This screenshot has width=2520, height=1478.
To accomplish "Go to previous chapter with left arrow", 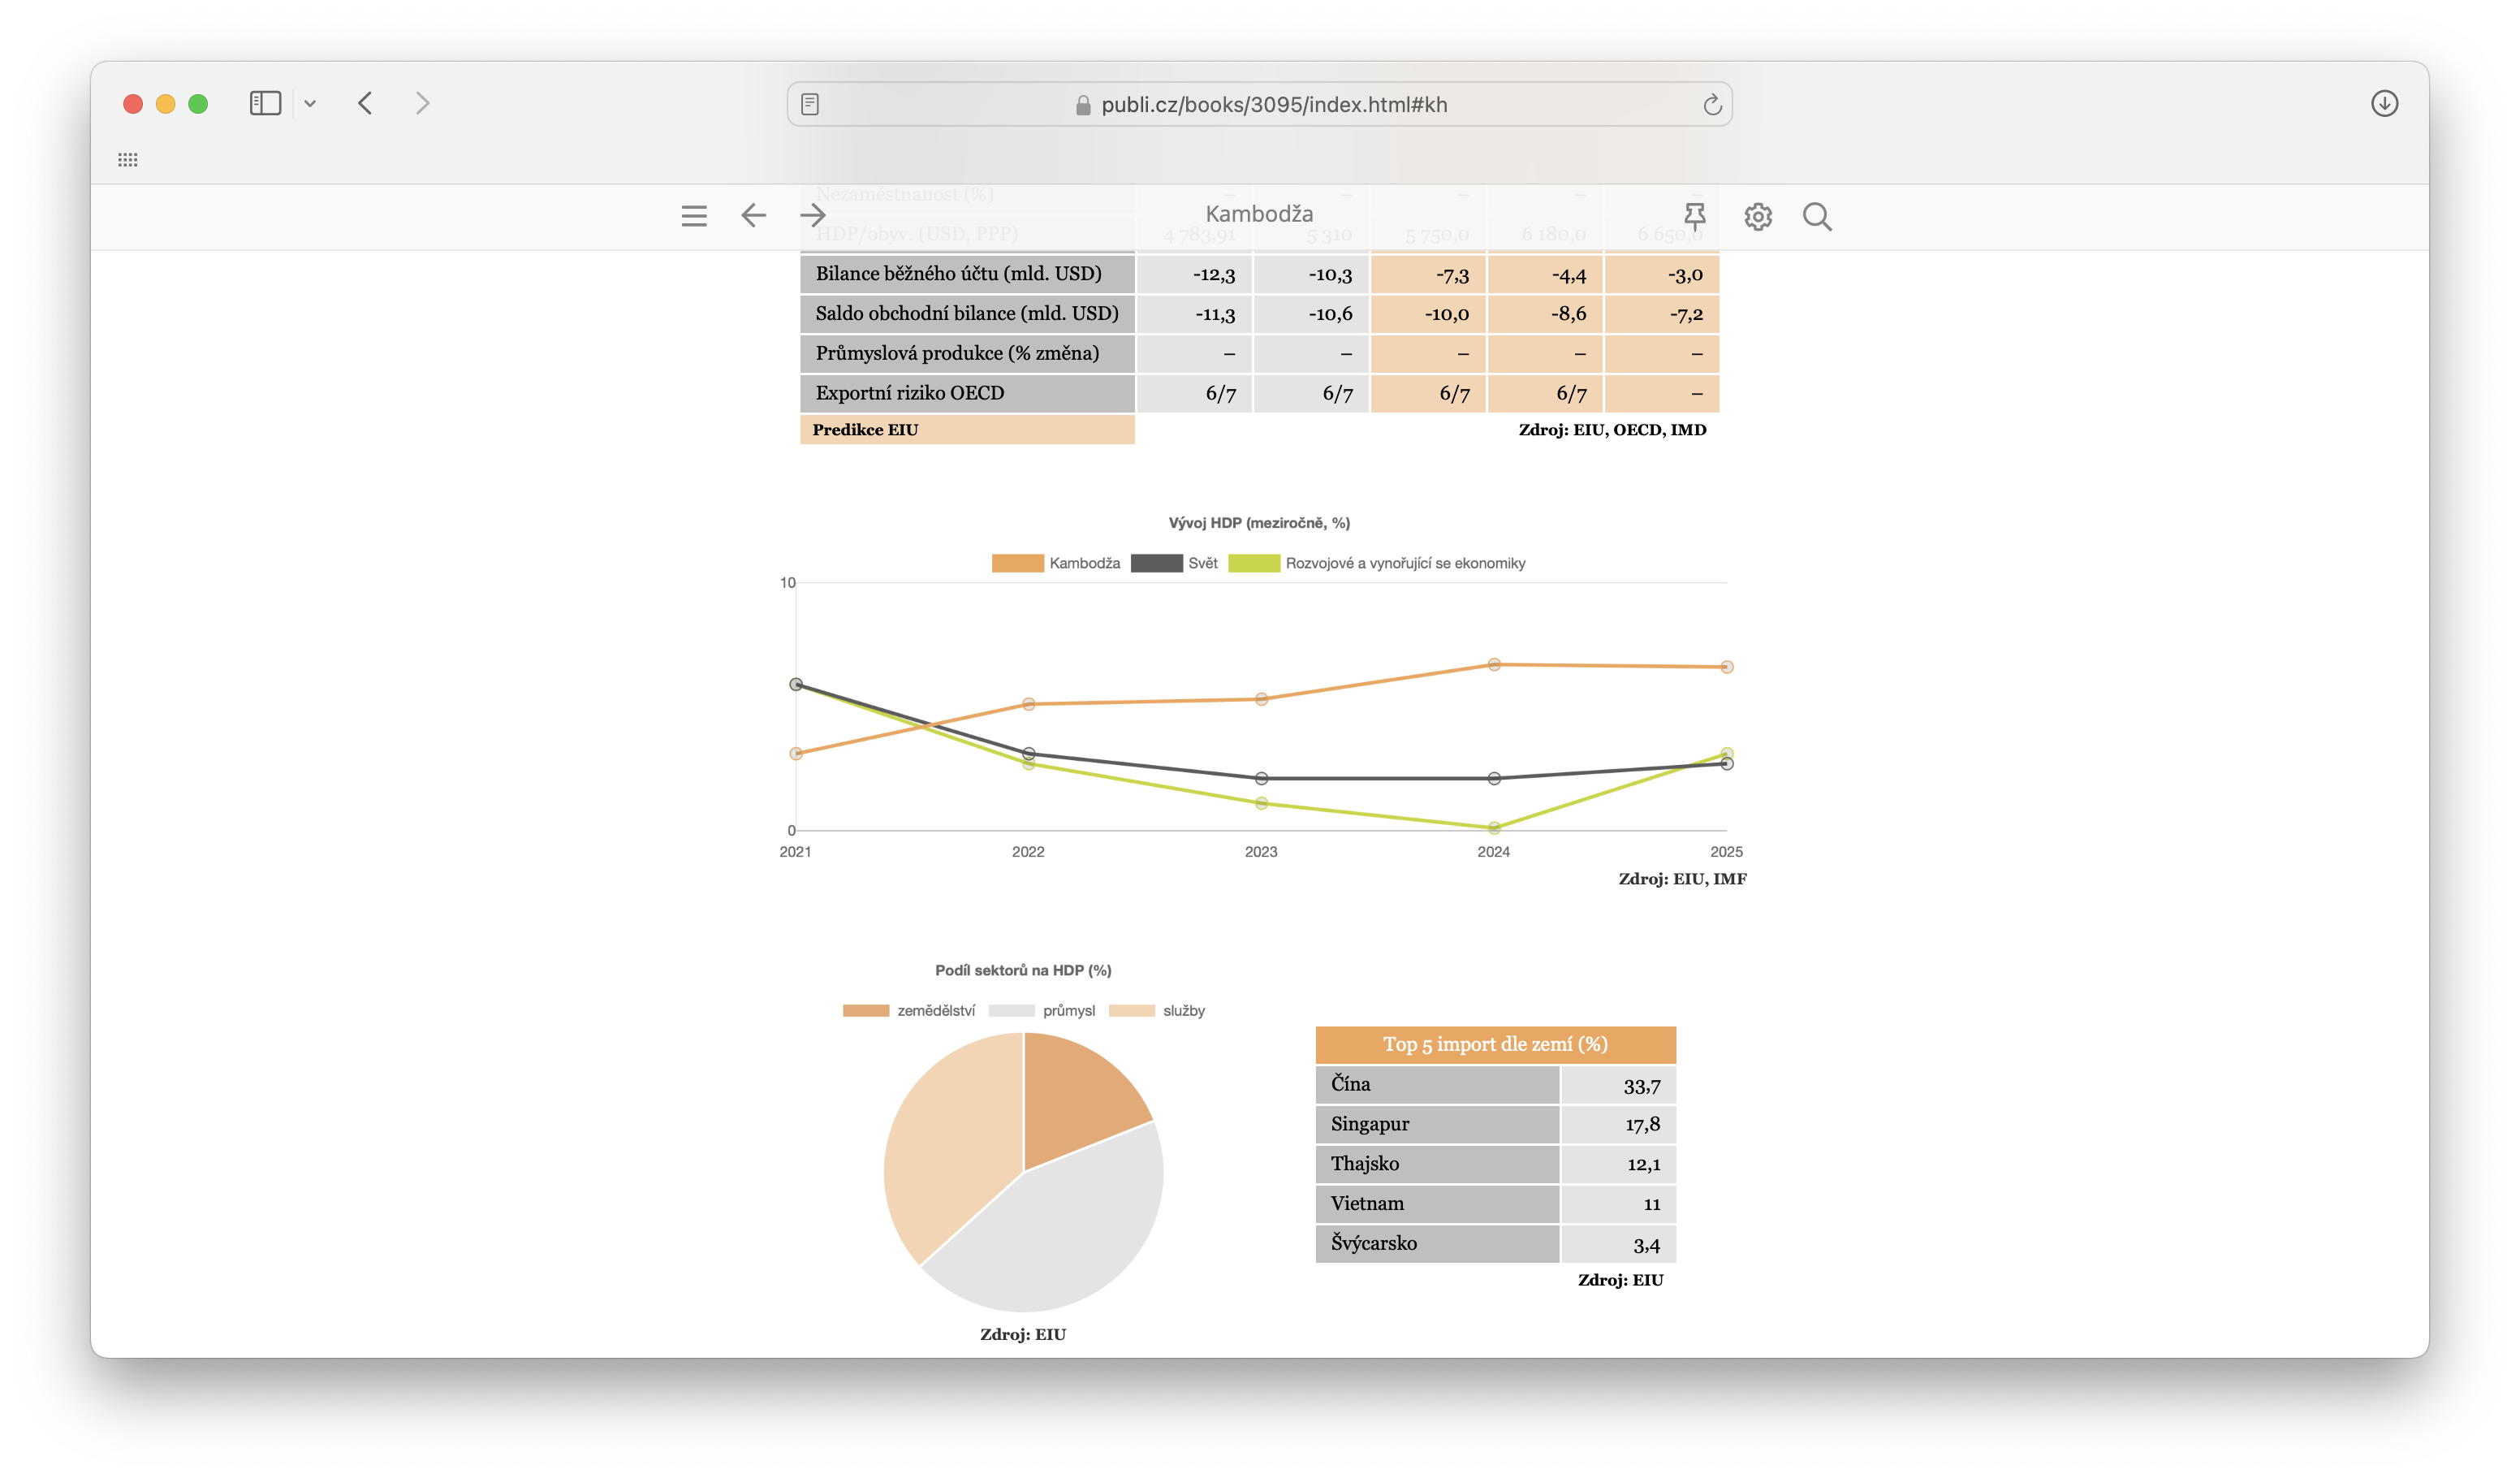I will coord(753,215).
